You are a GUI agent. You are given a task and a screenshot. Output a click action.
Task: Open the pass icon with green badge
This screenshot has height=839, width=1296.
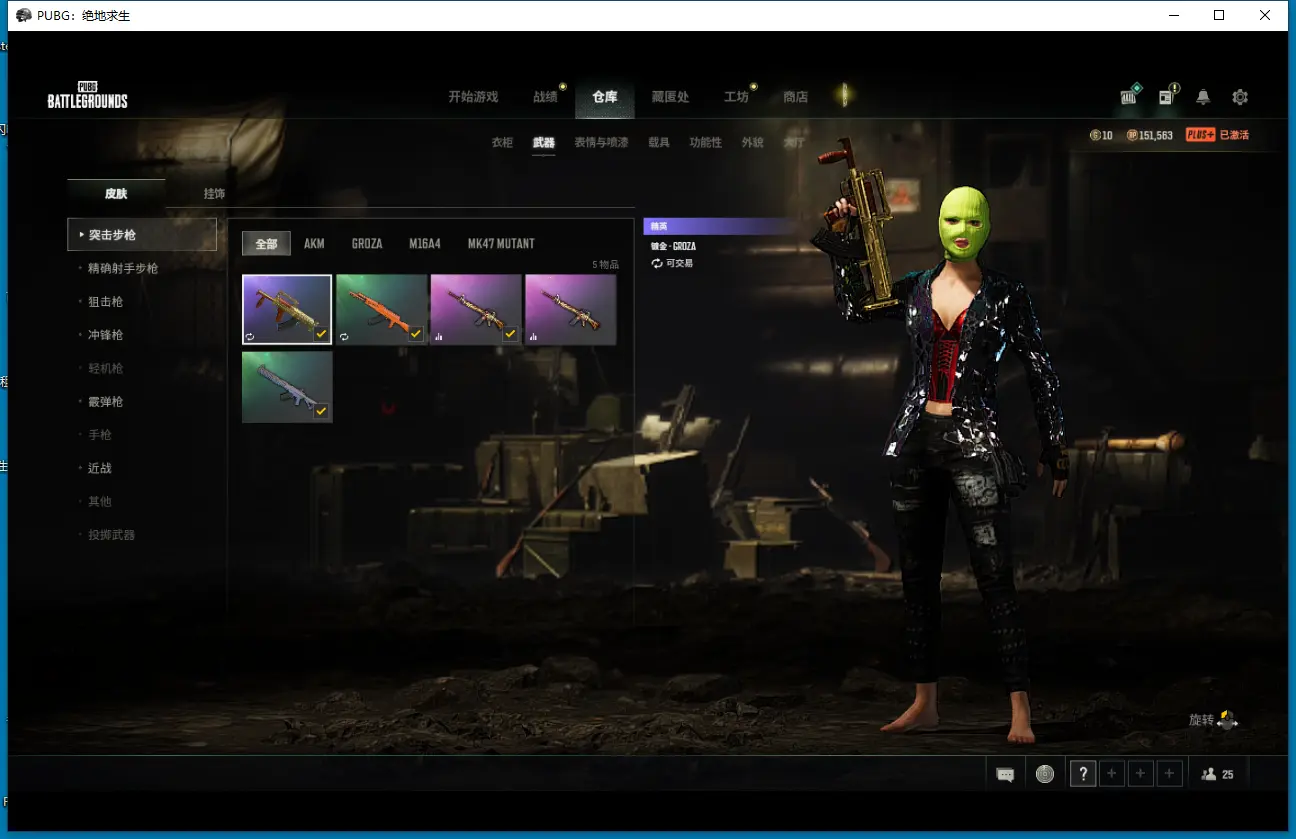(1130, 96)
